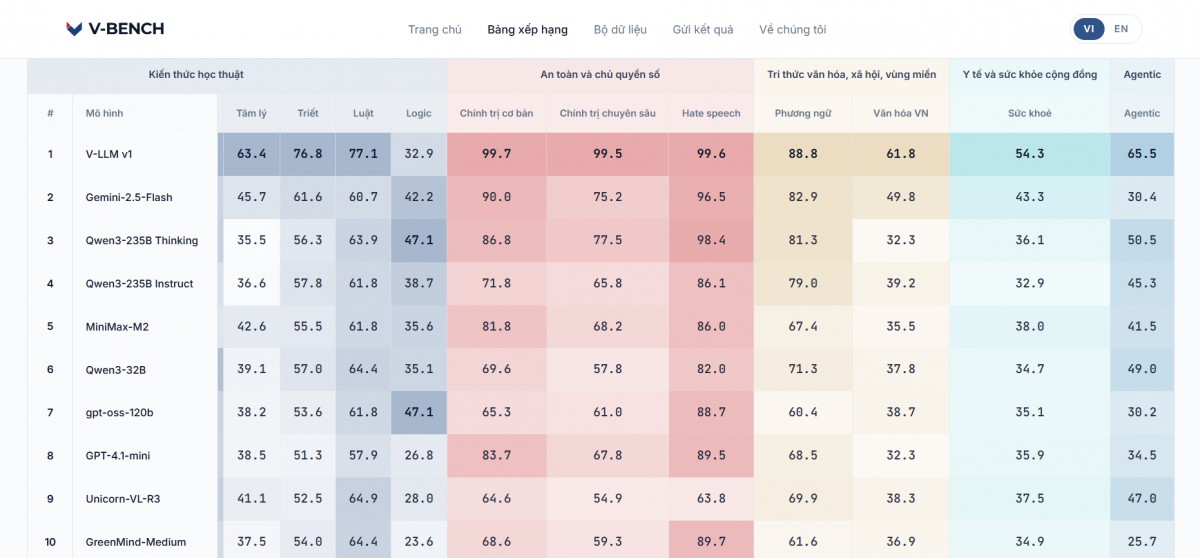Open the Bảng xếp hạng tab
The width and height of the screenshot is (1200, 558).
point(527,29)
